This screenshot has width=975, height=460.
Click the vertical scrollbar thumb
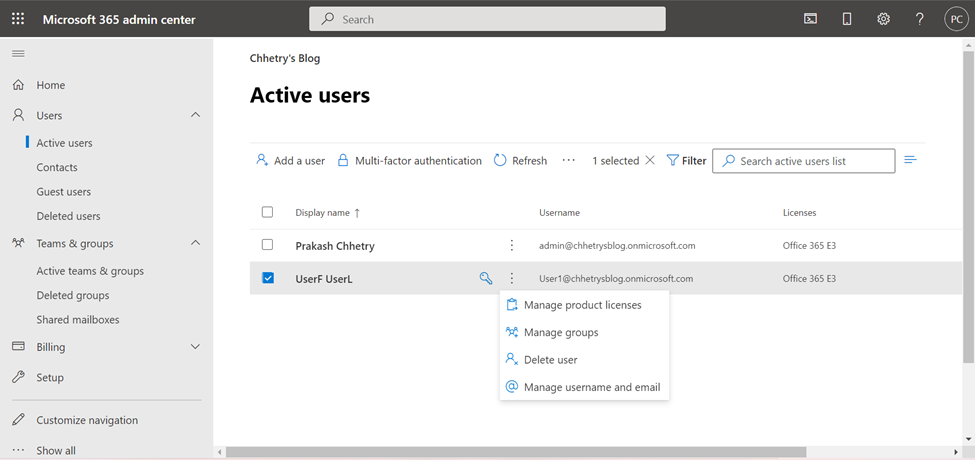(969, 205)
